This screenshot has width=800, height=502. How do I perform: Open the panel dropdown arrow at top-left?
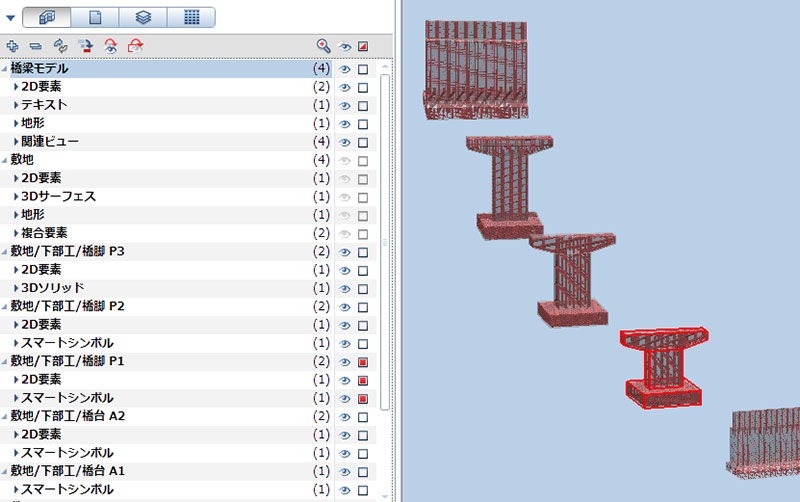click(10, 18)
